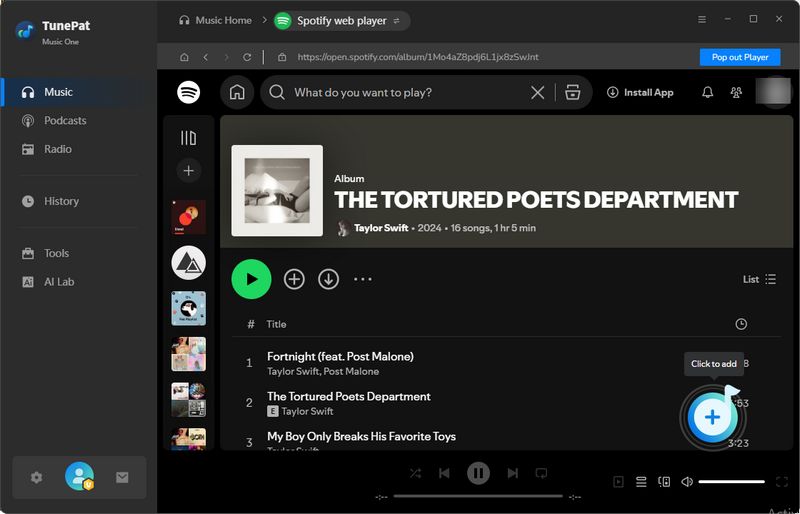
Task: Select Podcasts in the sidebar
Action: point(65,120)
